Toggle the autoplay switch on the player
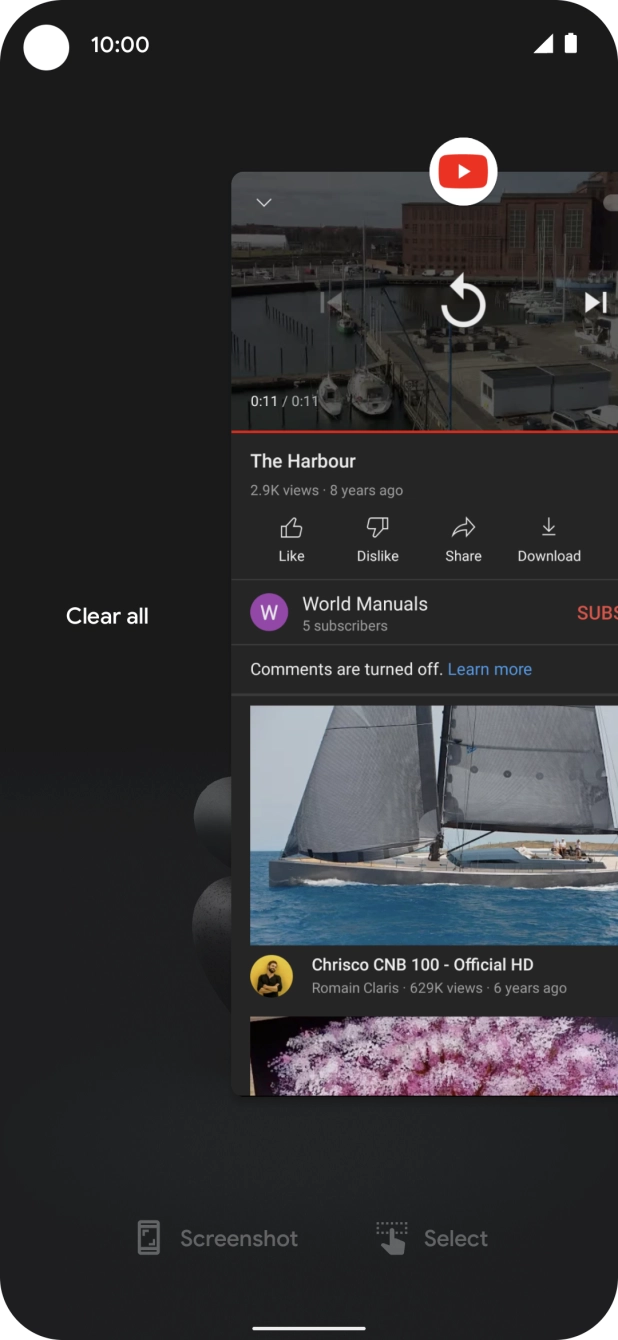The height and width of the screenshot is (1340, 618). [x=609, y=203]
